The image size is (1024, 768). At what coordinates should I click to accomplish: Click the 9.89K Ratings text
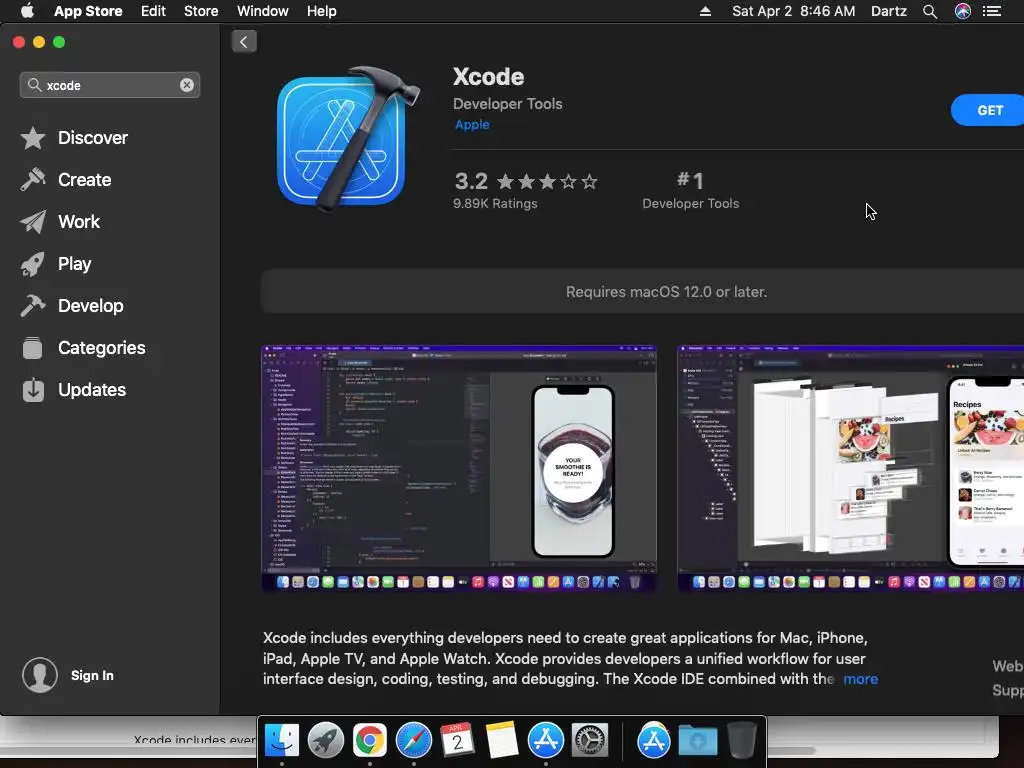[495, 204]
